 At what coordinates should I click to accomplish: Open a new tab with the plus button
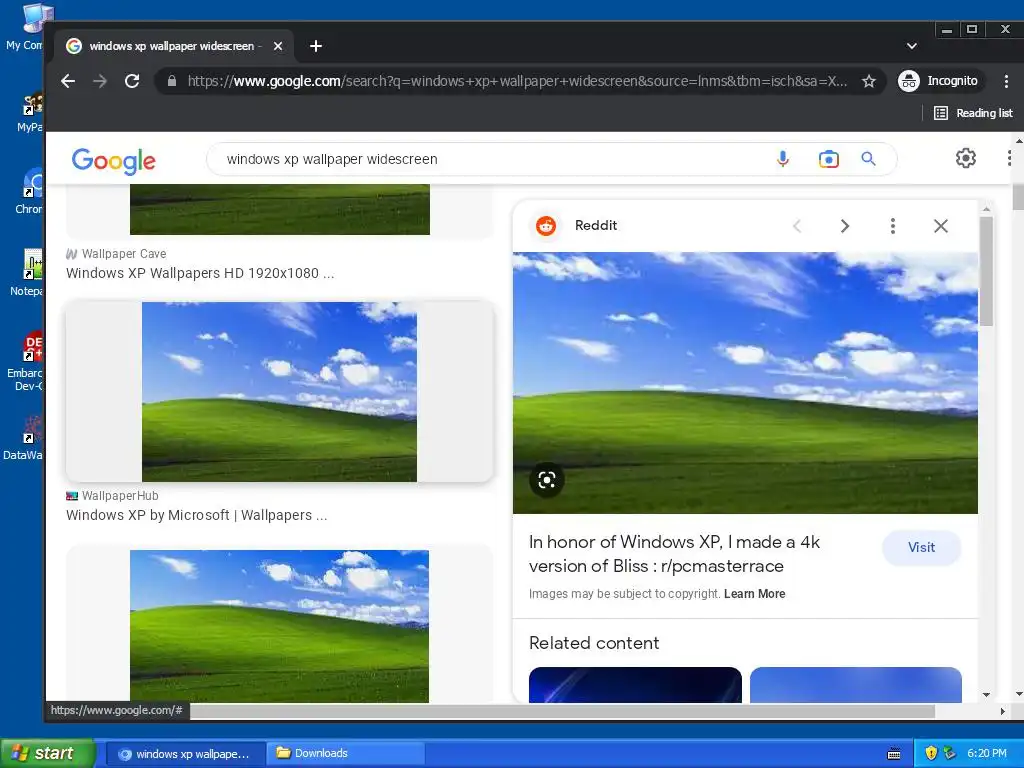coord(315,46)
